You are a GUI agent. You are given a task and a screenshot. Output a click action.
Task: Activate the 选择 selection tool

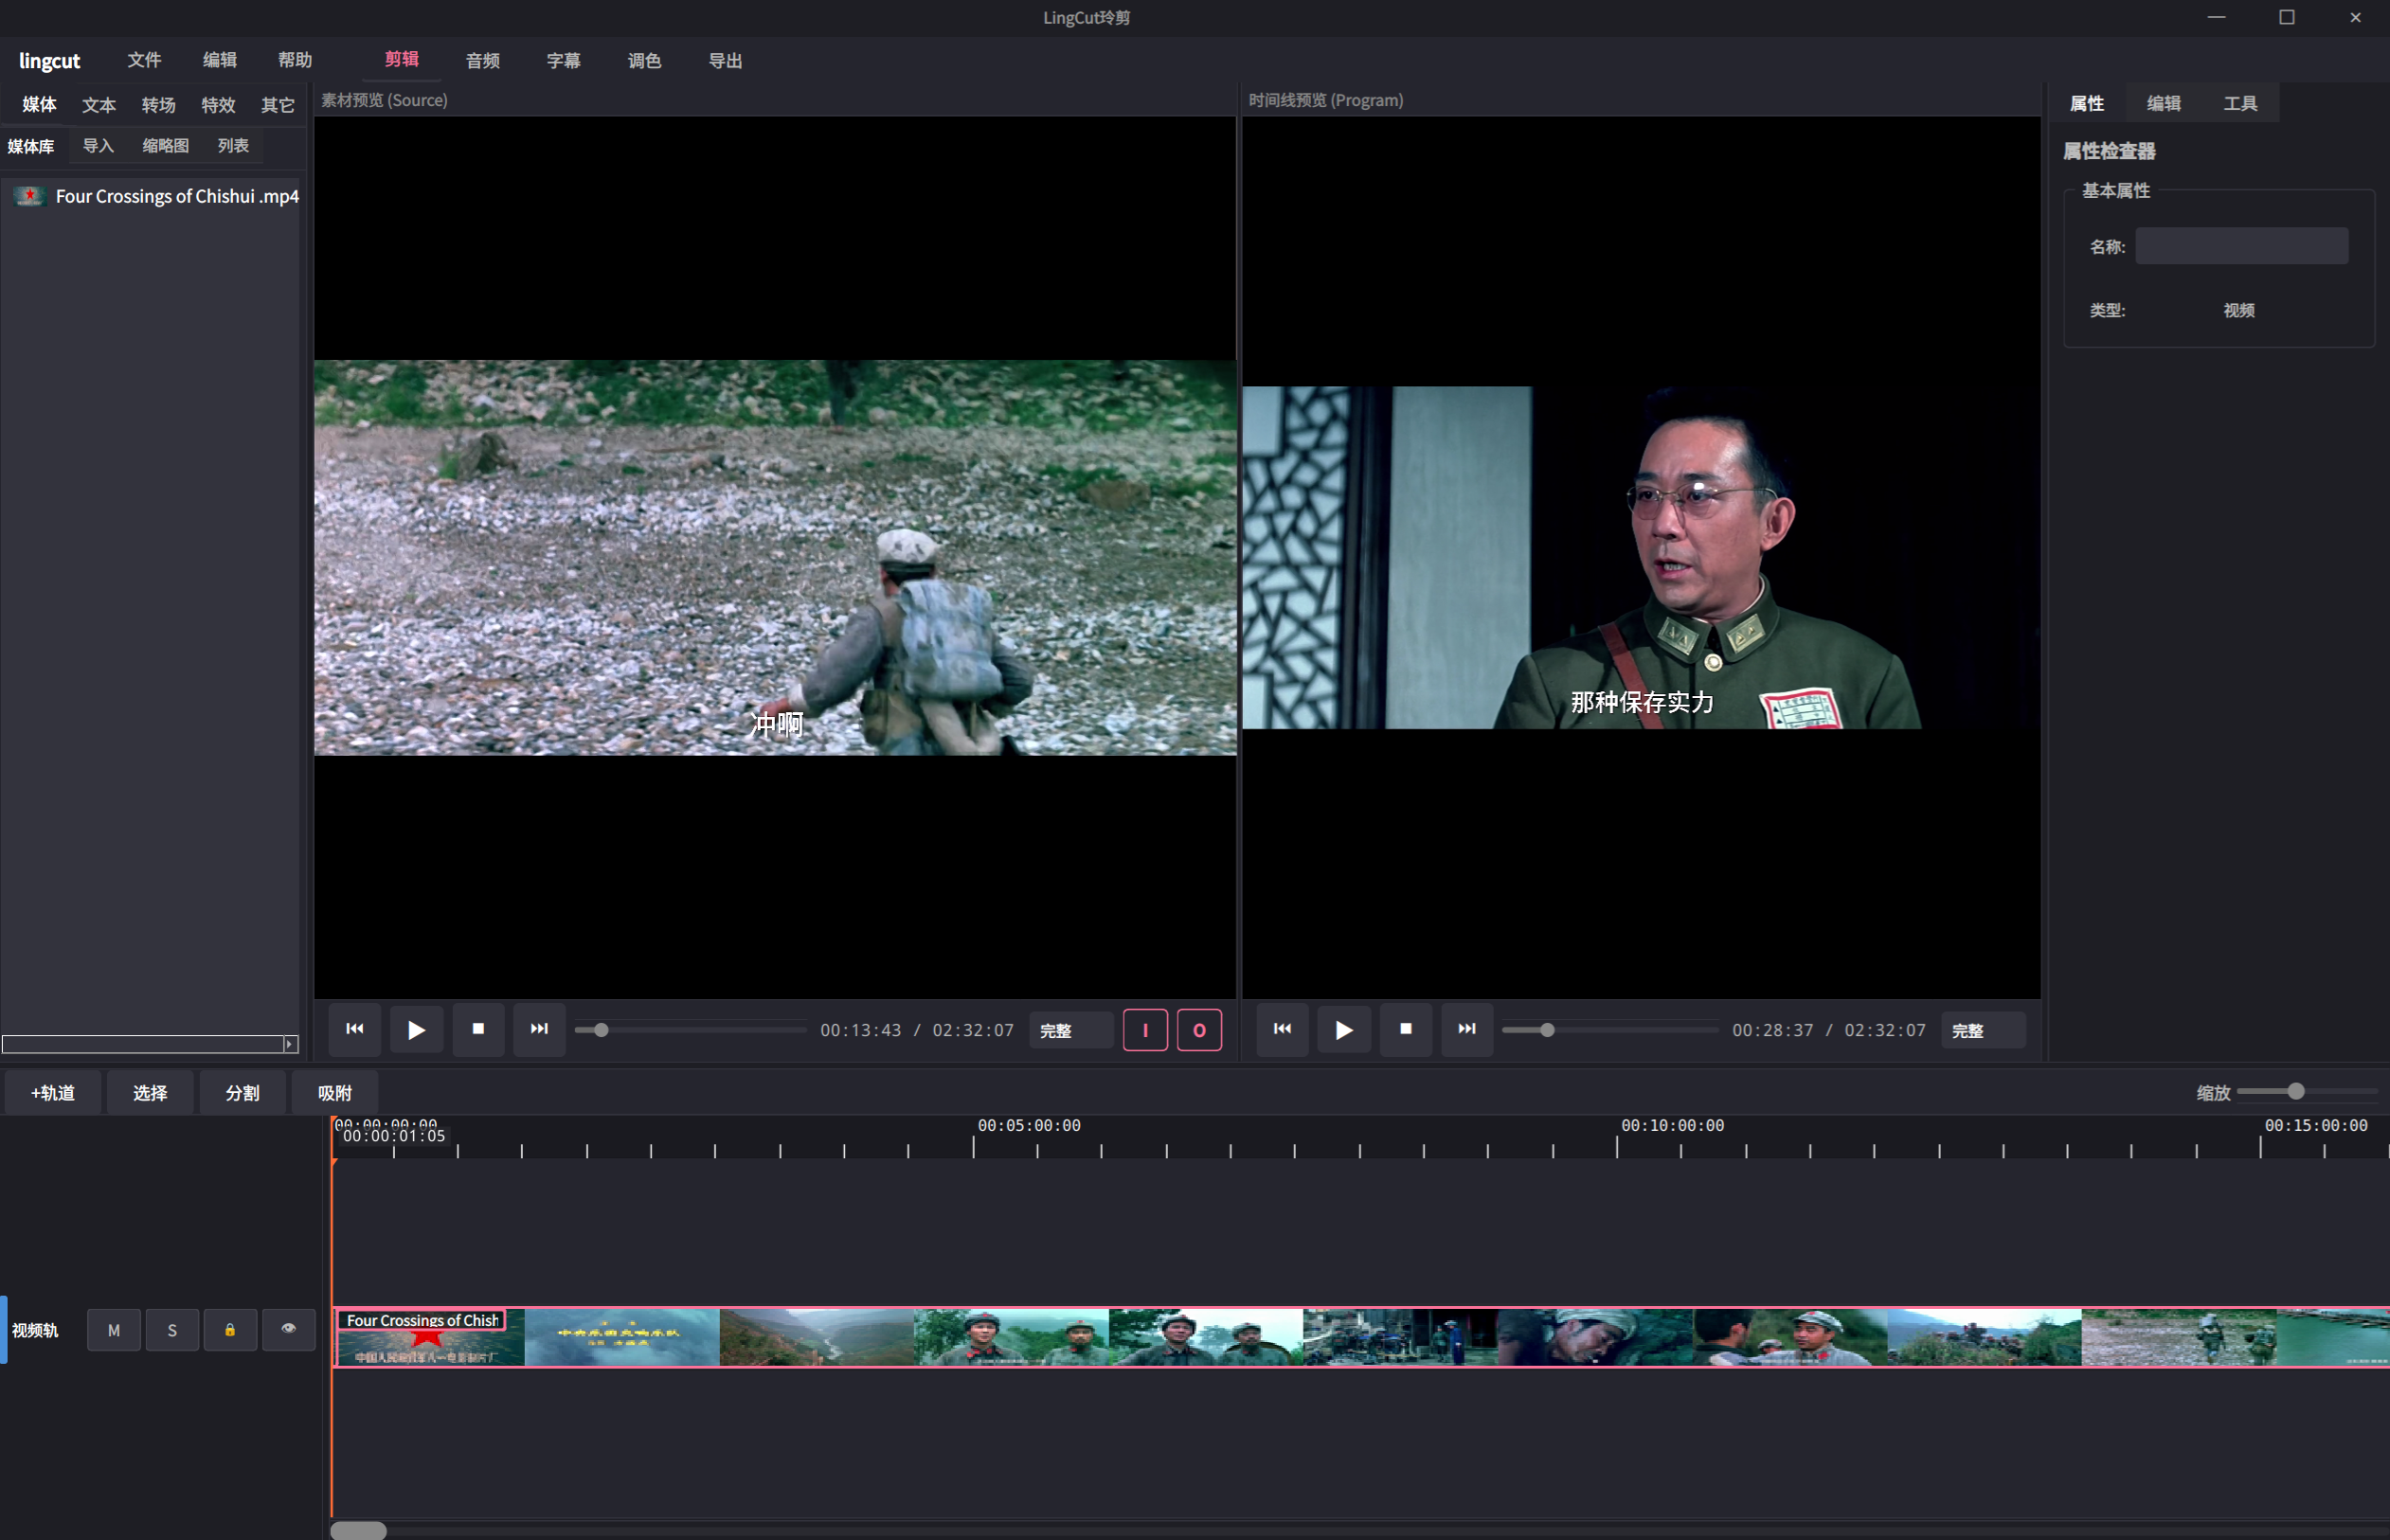click(150, 1093)
